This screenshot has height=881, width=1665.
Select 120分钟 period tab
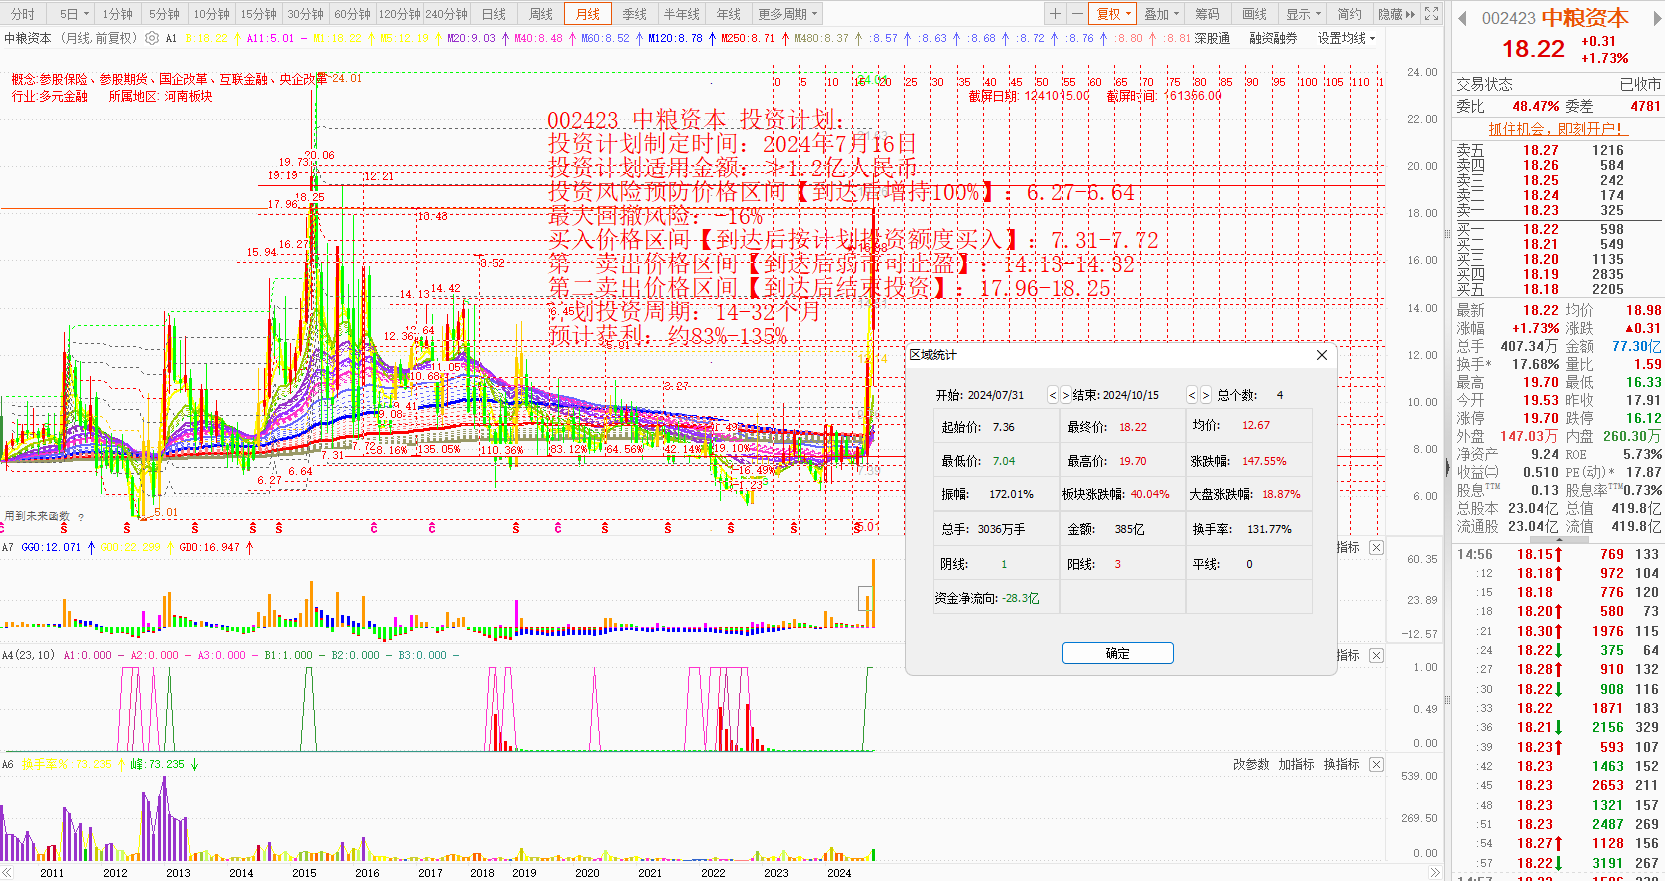(x=399, y=14)
